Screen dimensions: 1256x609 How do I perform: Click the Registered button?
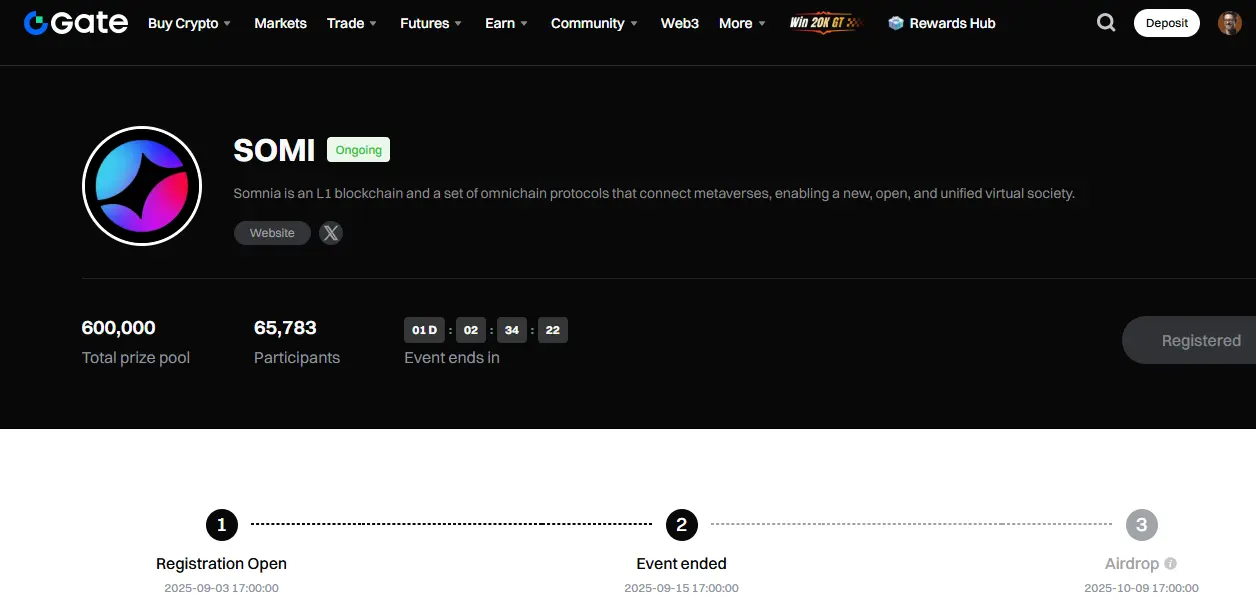[1190, 340]
